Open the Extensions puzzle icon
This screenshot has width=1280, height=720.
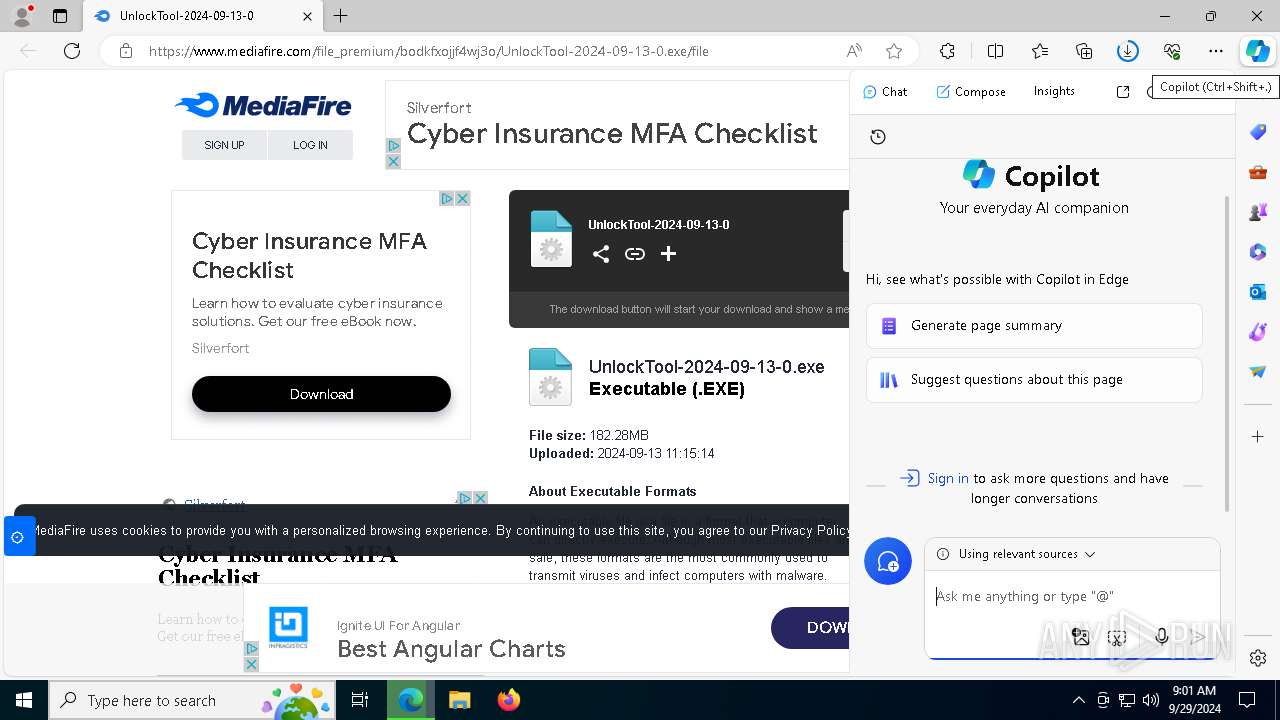point(947,51)
